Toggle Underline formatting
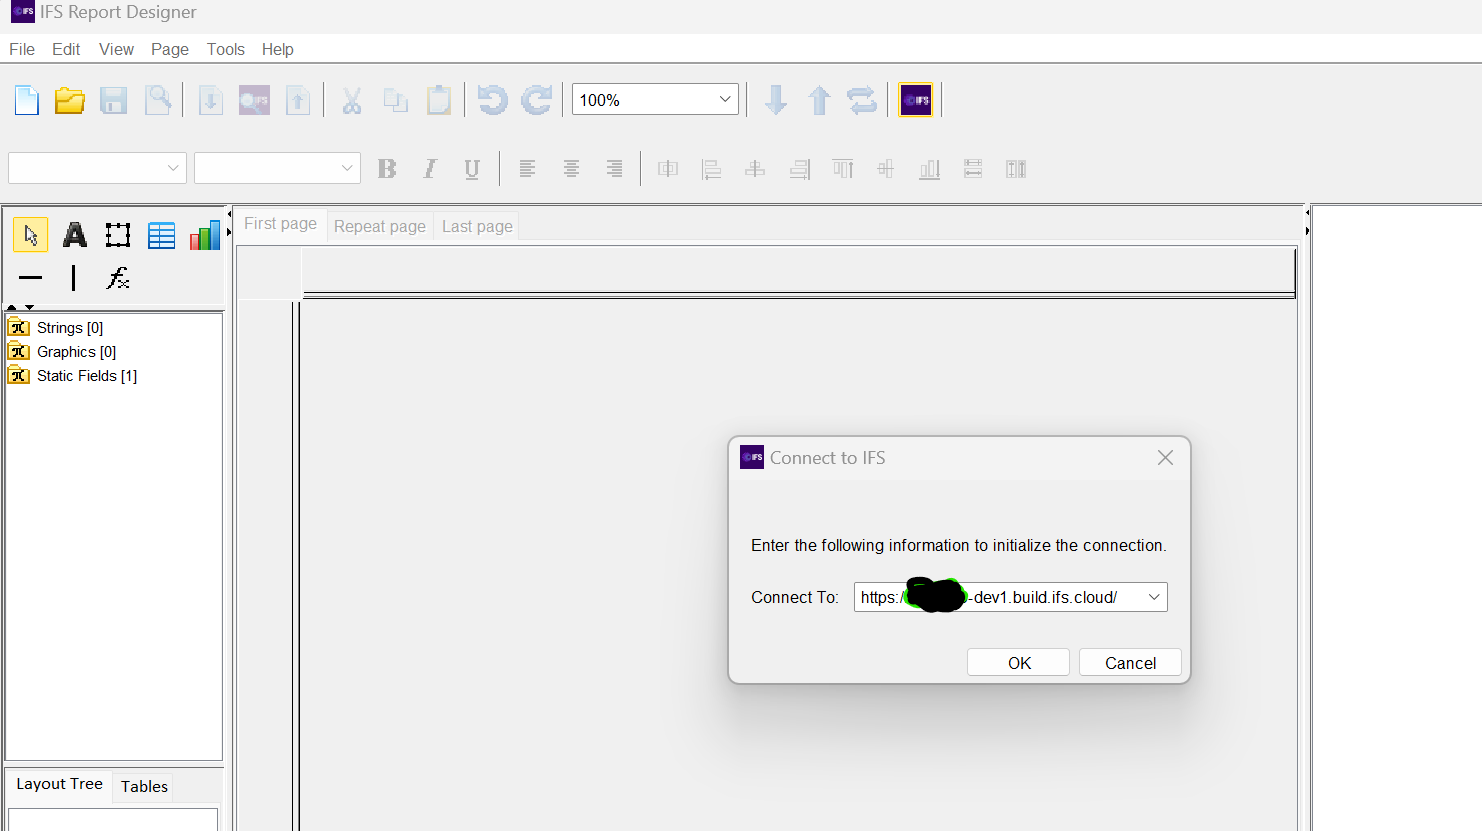Screen dimensions: 1482x831 coord(472,169)
